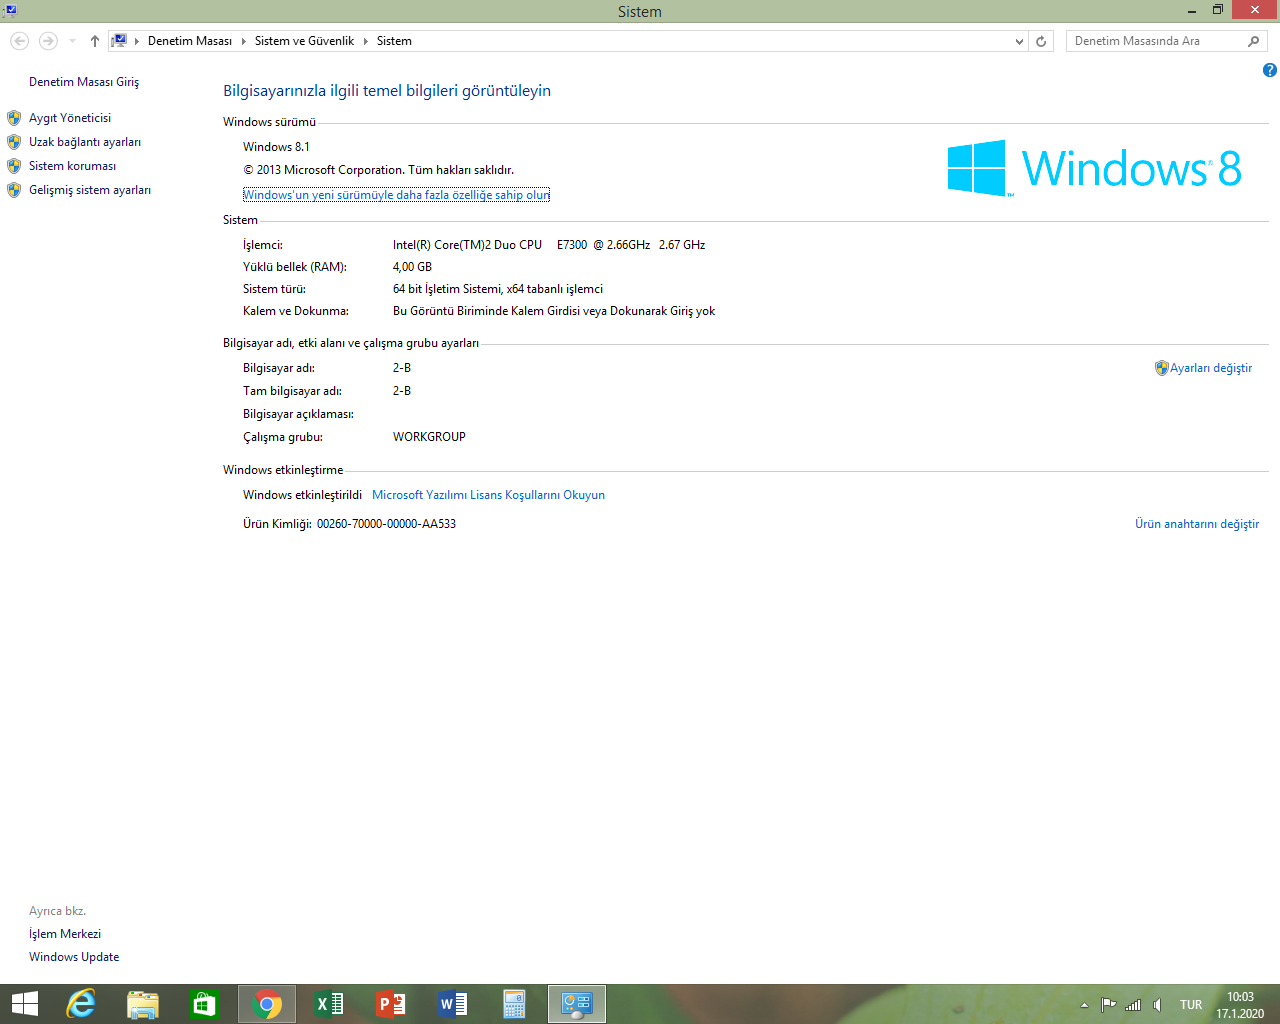This screenshot has width=1280, height=1024.
Task: Click the volume speaker tray icon
Action: 1157,1005
